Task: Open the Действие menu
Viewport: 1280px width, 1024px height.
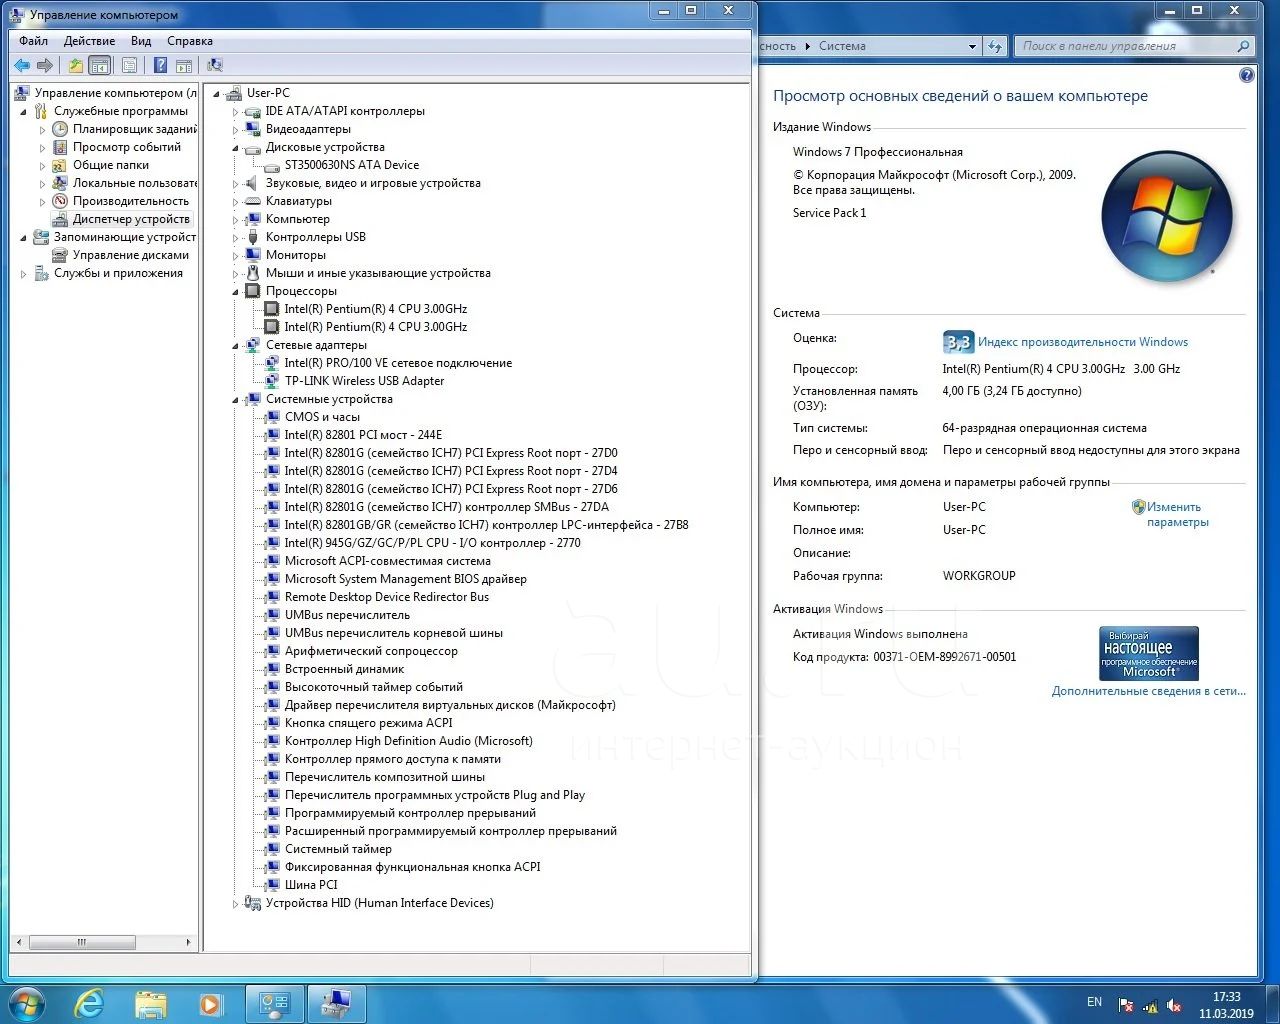Action: [x=89, y=41]
